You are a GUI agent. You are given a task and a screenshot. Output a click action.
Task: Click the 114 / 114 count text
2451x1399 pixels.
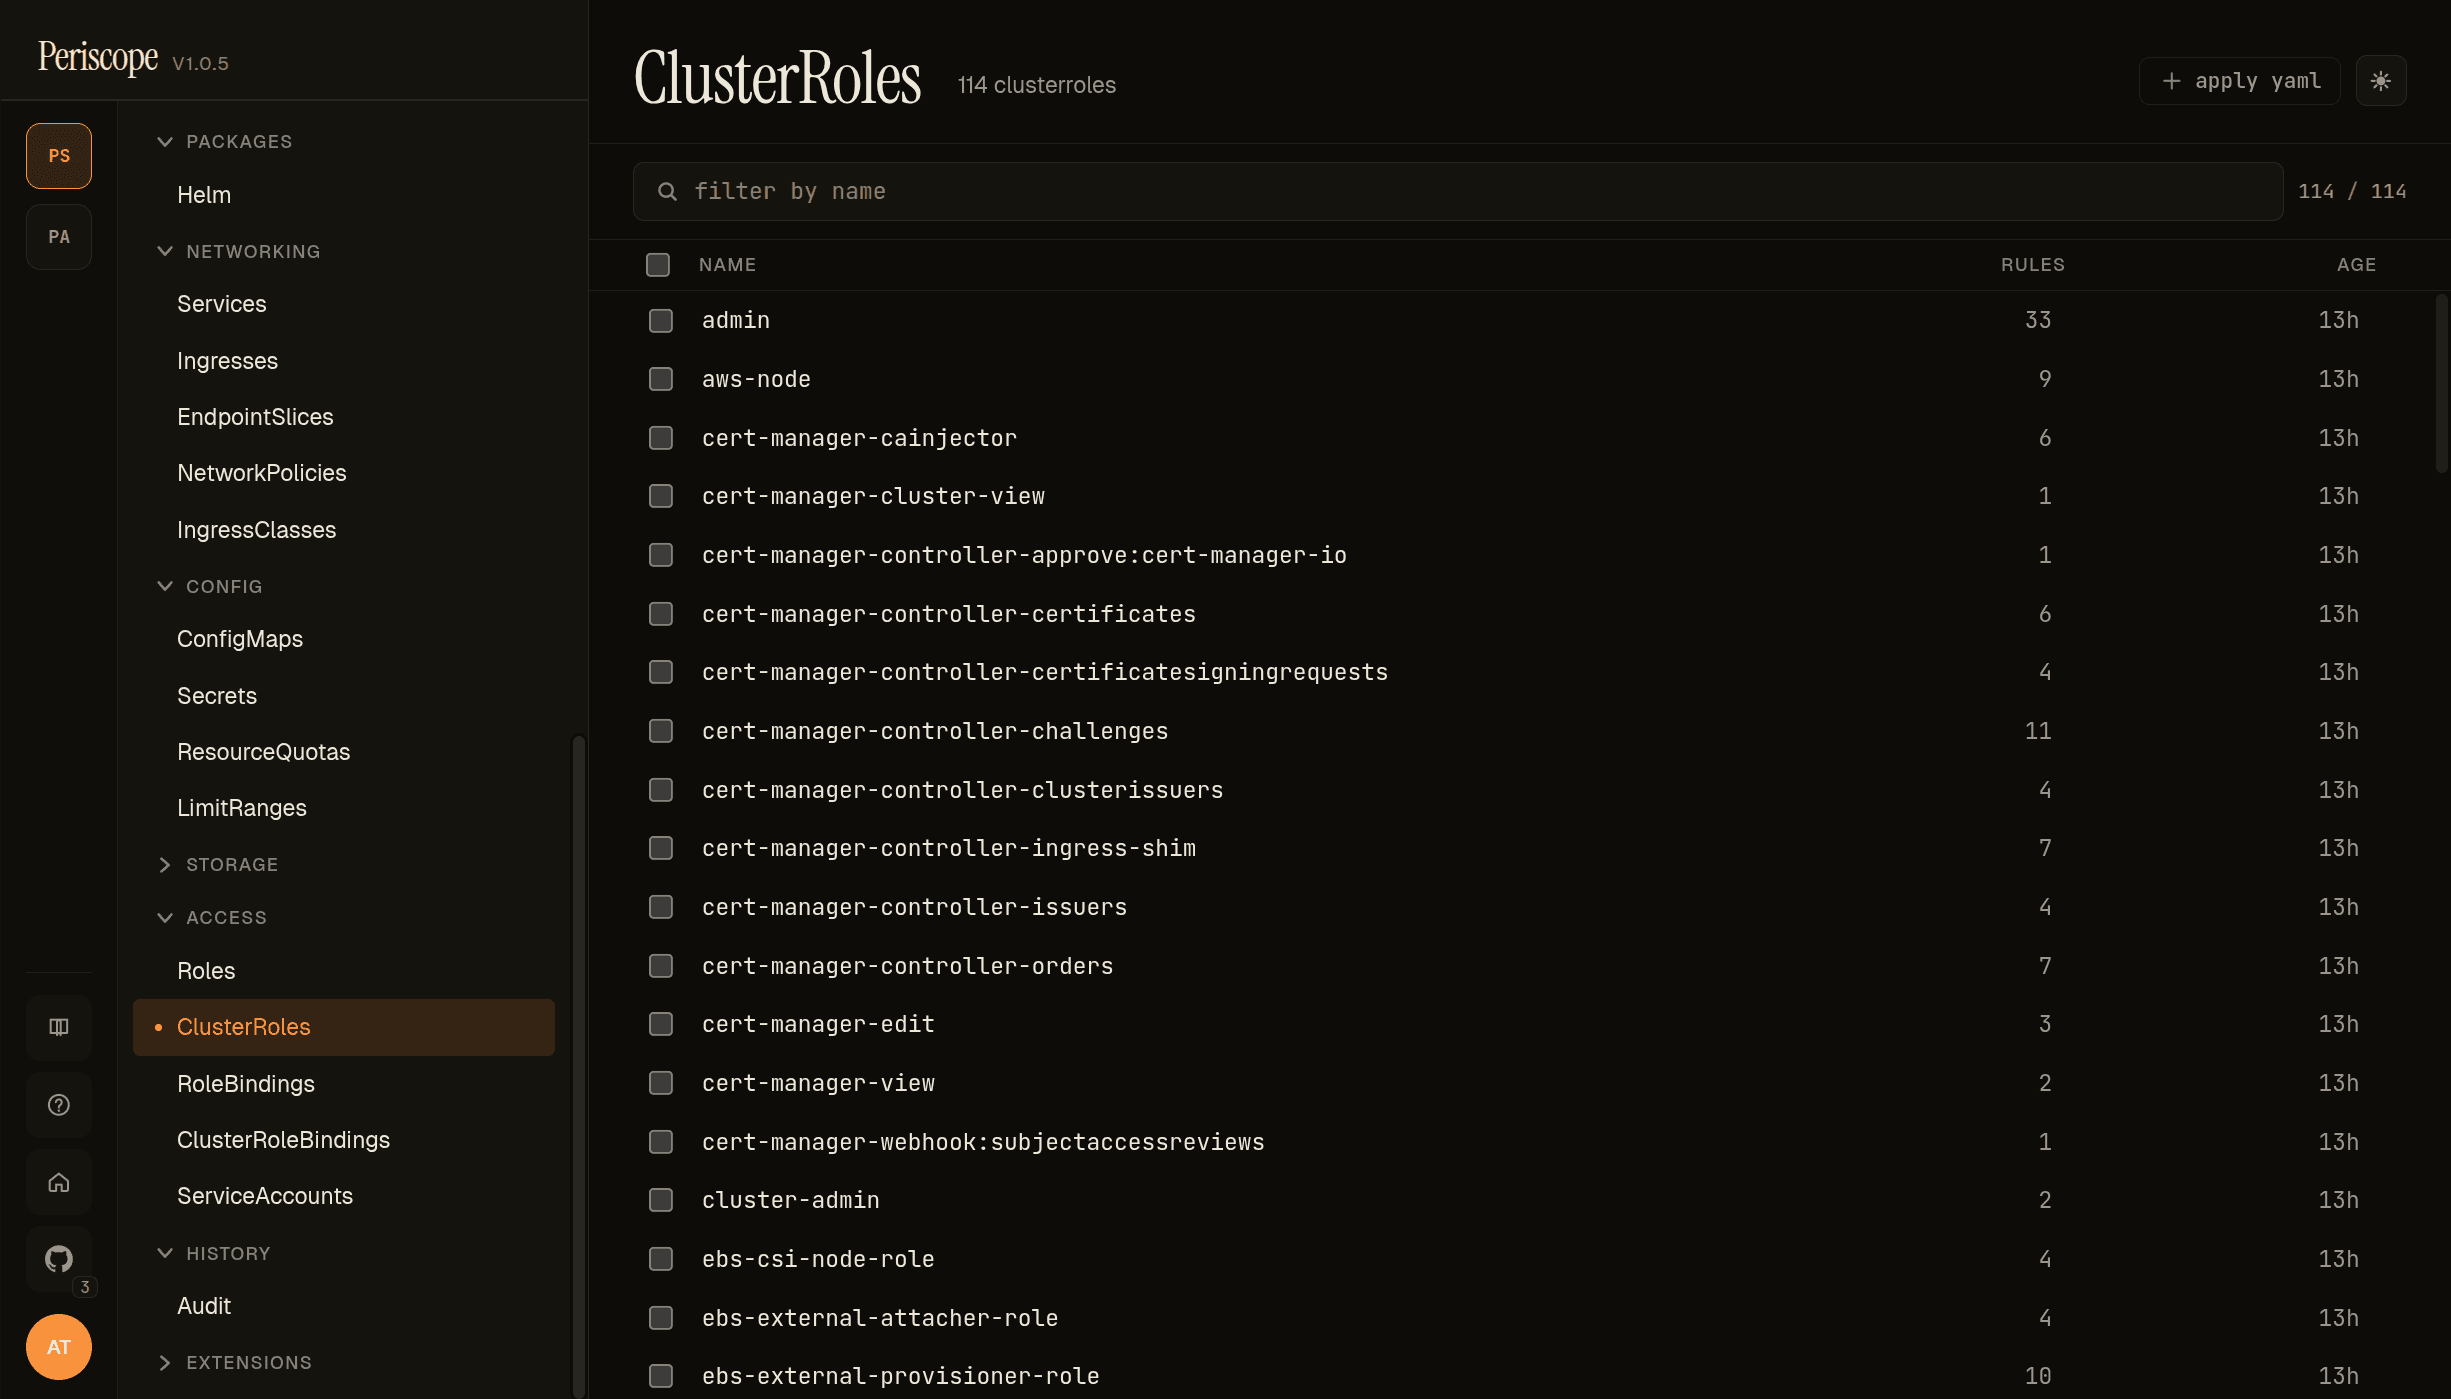2352,191
